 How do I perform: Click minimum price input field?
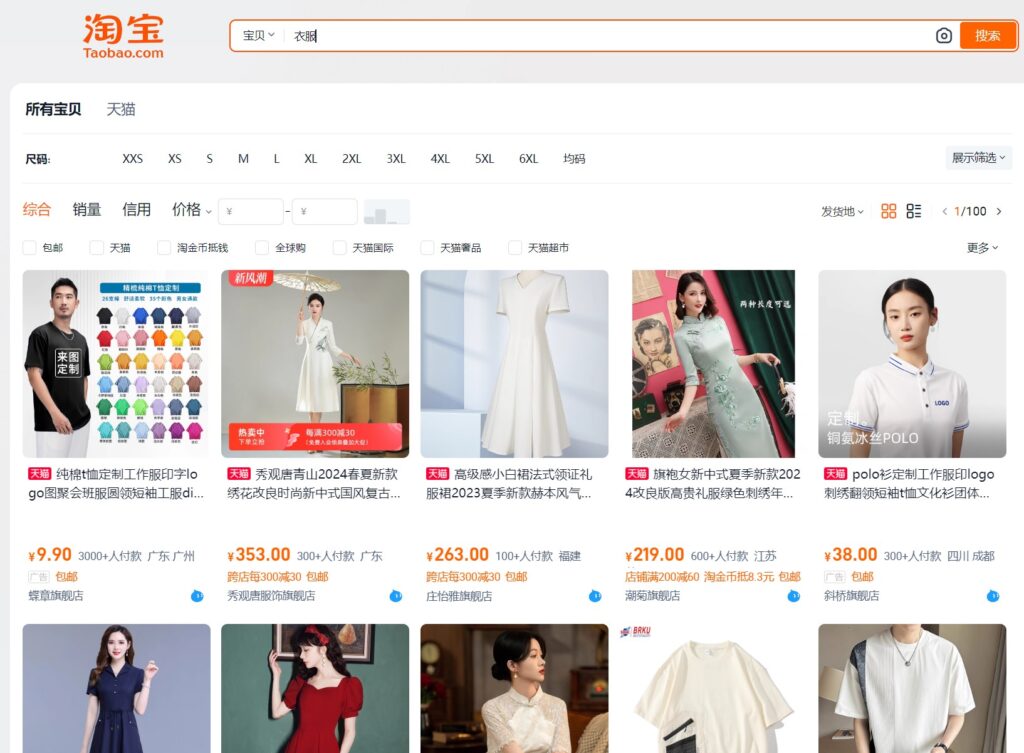[x=251, y=212]
